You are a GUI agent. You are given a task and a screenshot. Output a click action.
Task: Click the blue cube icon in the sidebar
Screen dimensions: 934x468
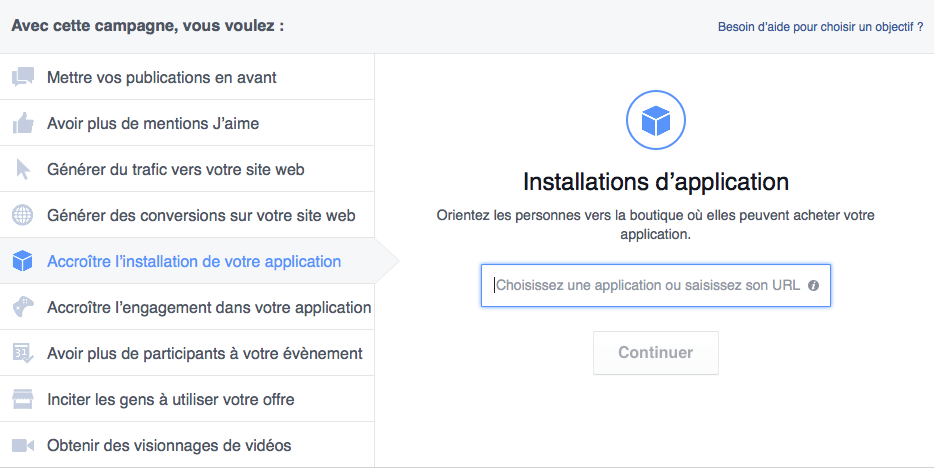pyautogui.click(x=22, y=261)
